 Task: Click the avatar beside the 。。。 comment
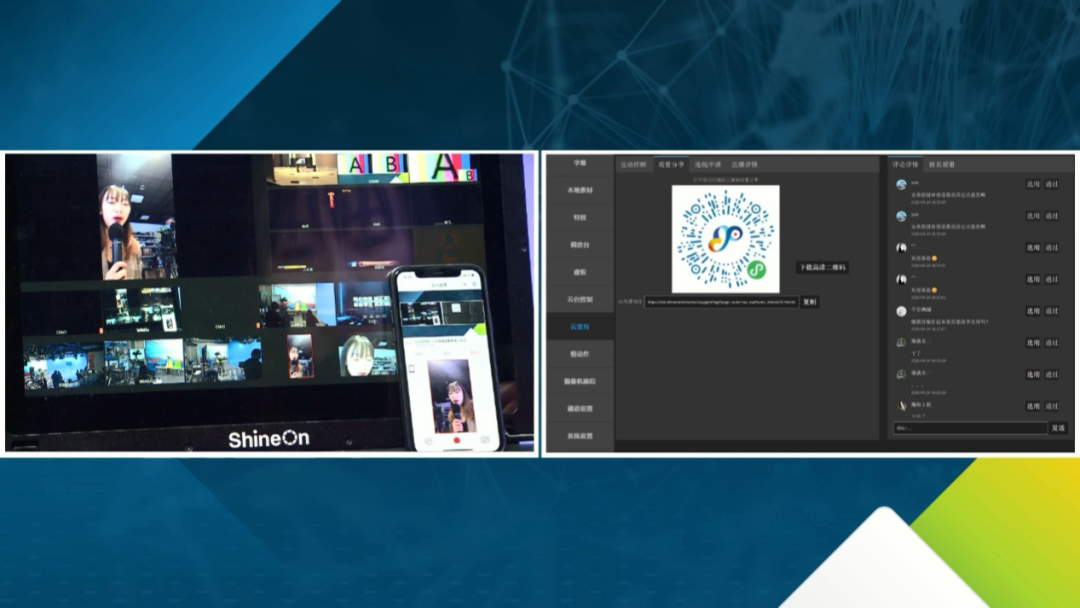pyautogui.click(x=901, y=374)
